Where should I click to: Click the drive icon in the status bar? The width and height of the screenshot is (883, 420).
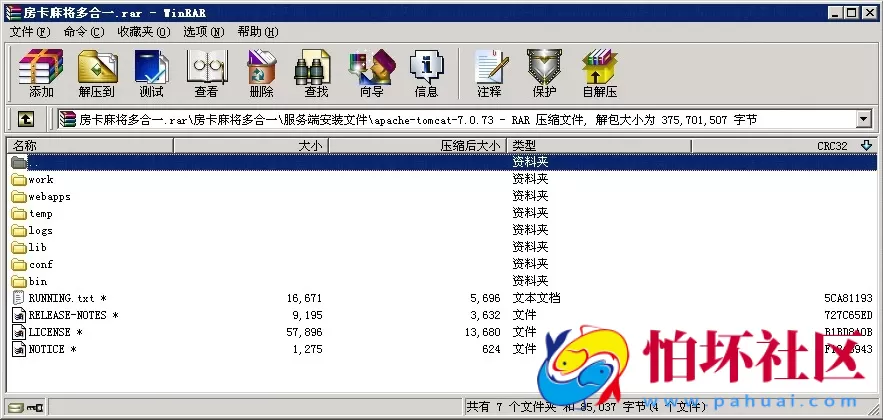(16, 406)
